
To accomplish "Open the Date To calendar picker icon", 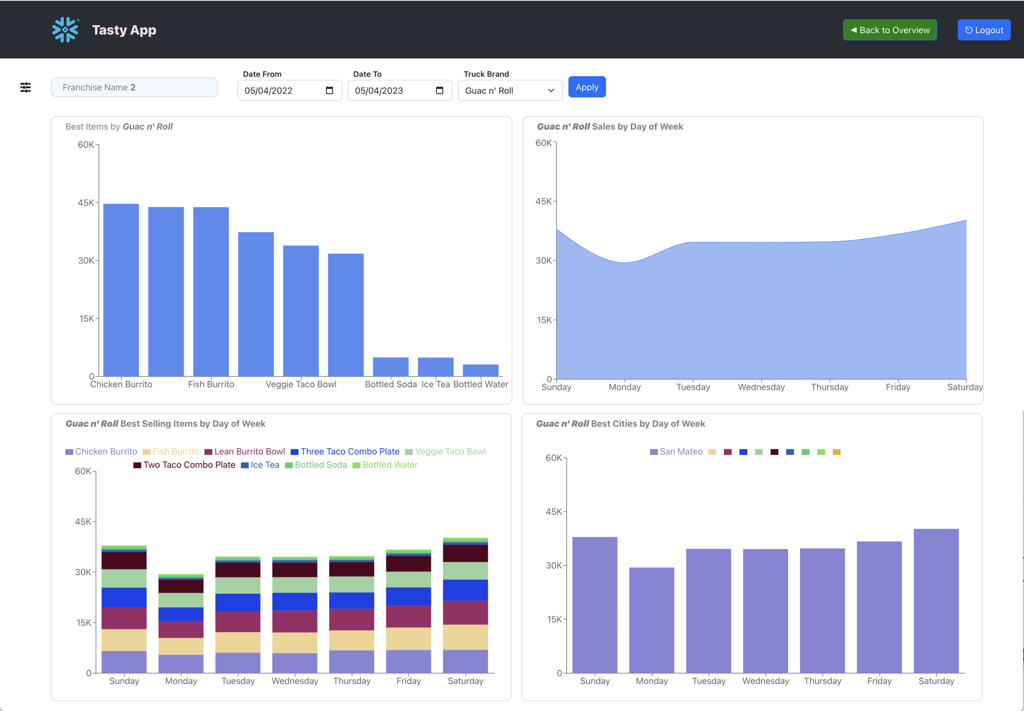I will click(x=439, y=91).
